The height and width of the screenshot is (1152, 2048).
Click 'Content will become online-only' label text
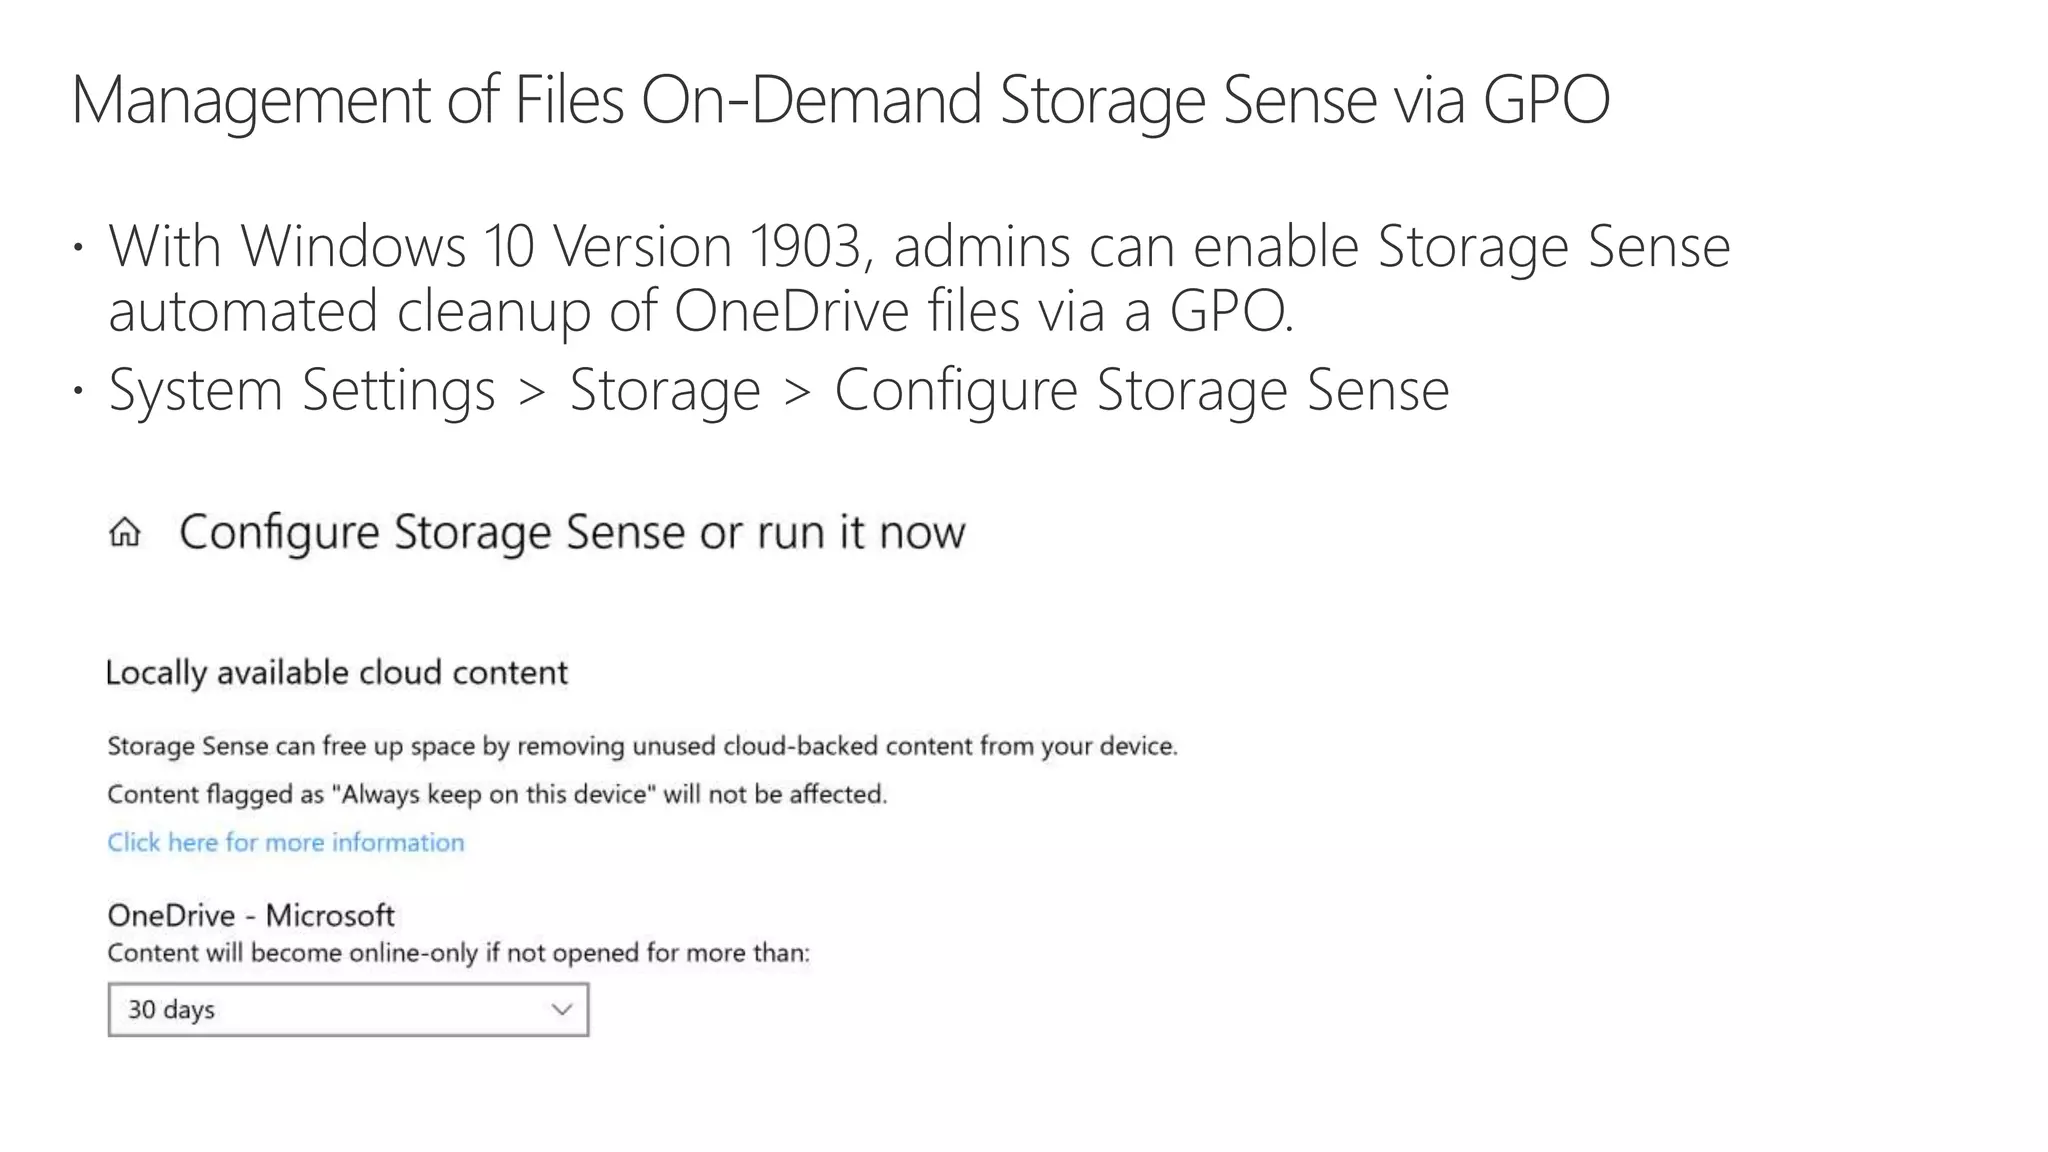[x=458, y=953]
